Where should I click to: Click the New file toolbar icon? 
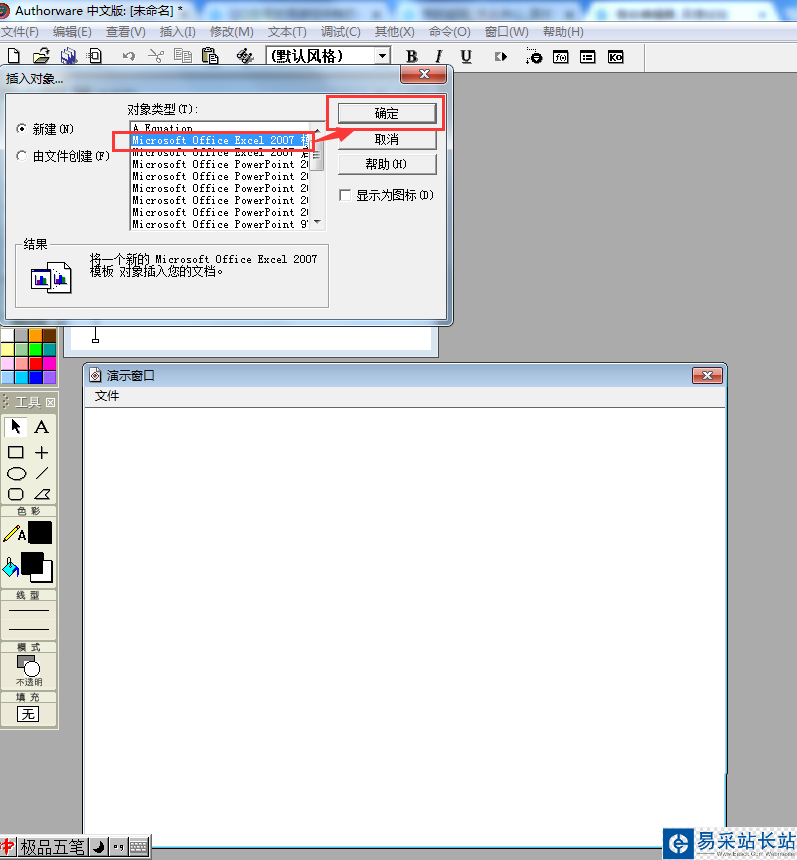(x=14, y=56)
